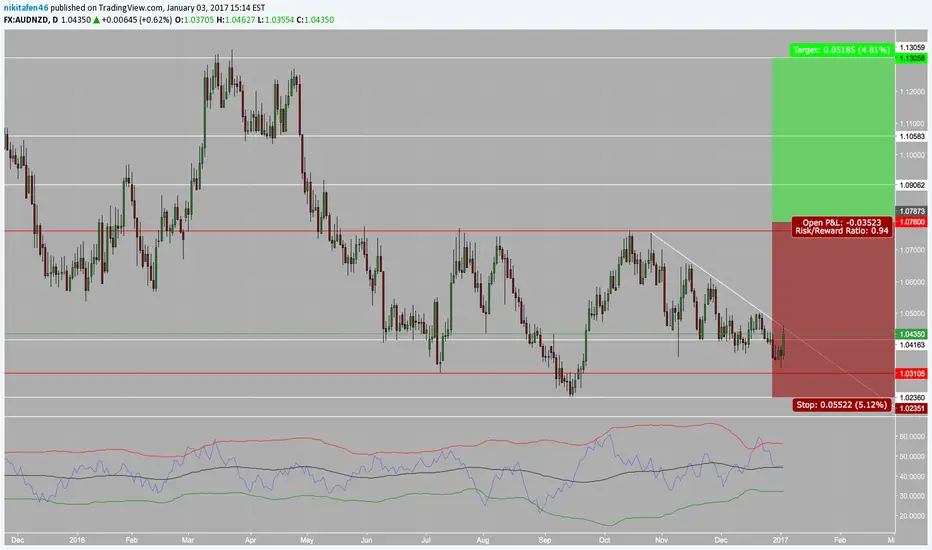Click the Risk/Reward Ratio: 0.94 text
This screenshot has width=932, height=550.
pyautogui.click(x=842, y=231)
